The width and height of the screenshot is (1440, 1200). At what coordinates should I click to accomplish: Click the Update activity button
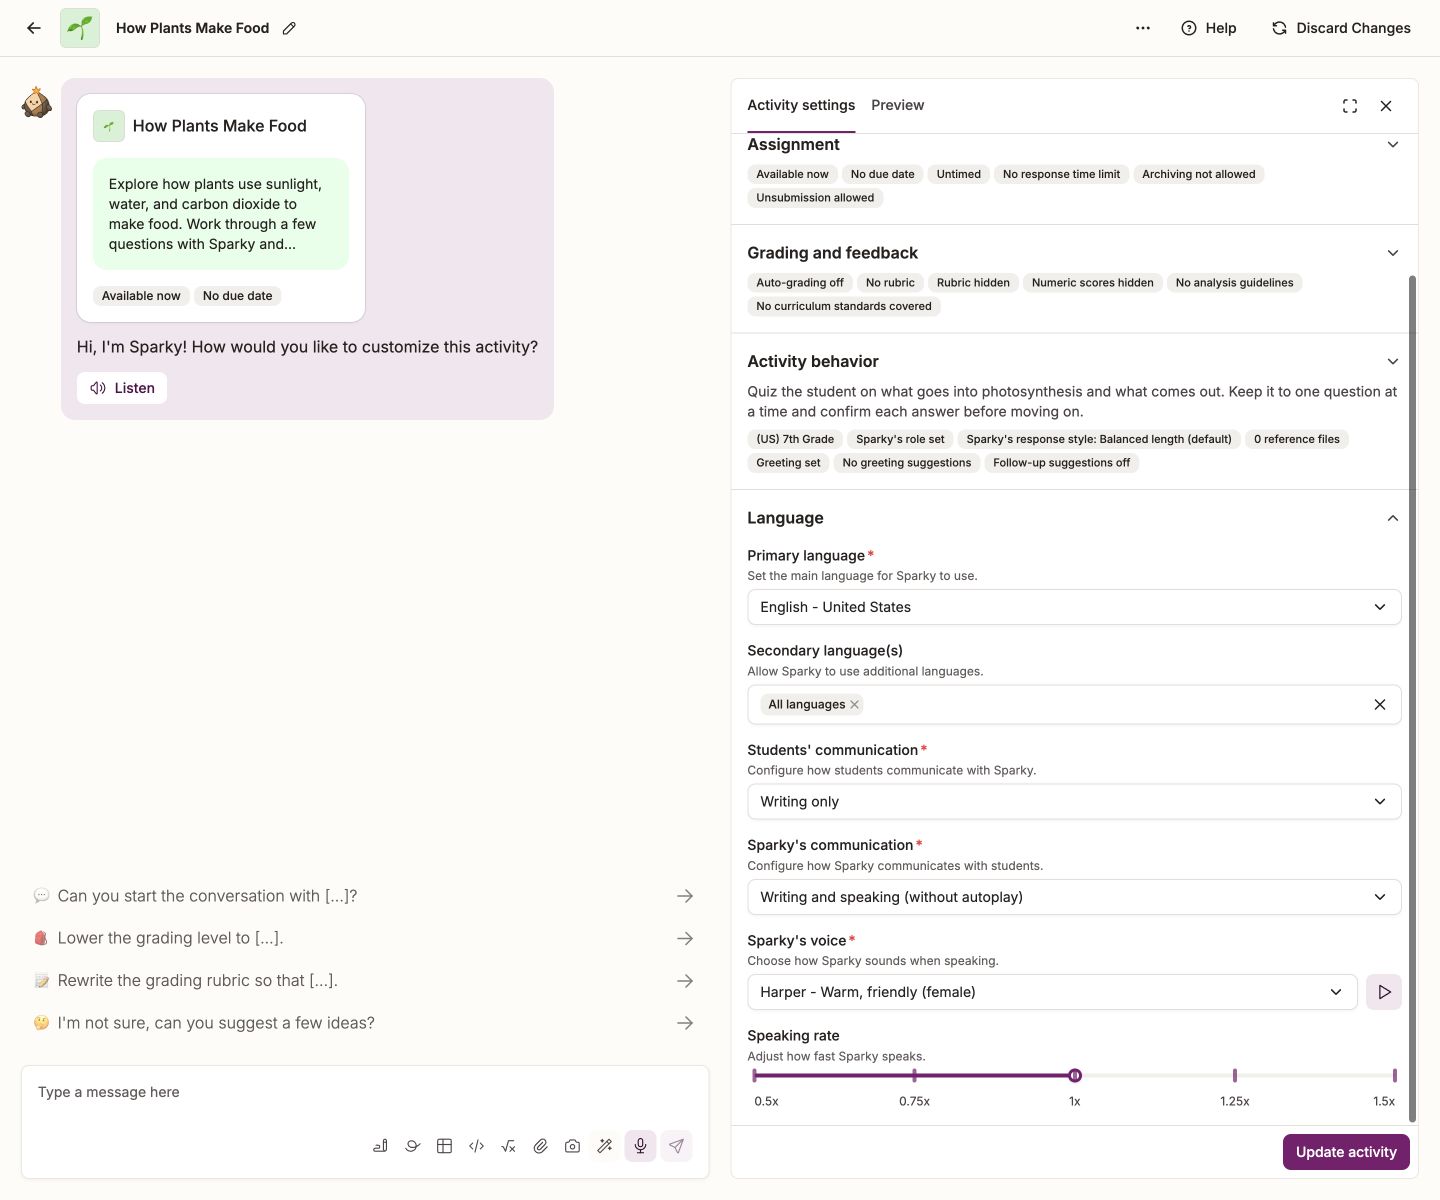[x=1346, y=1152]
